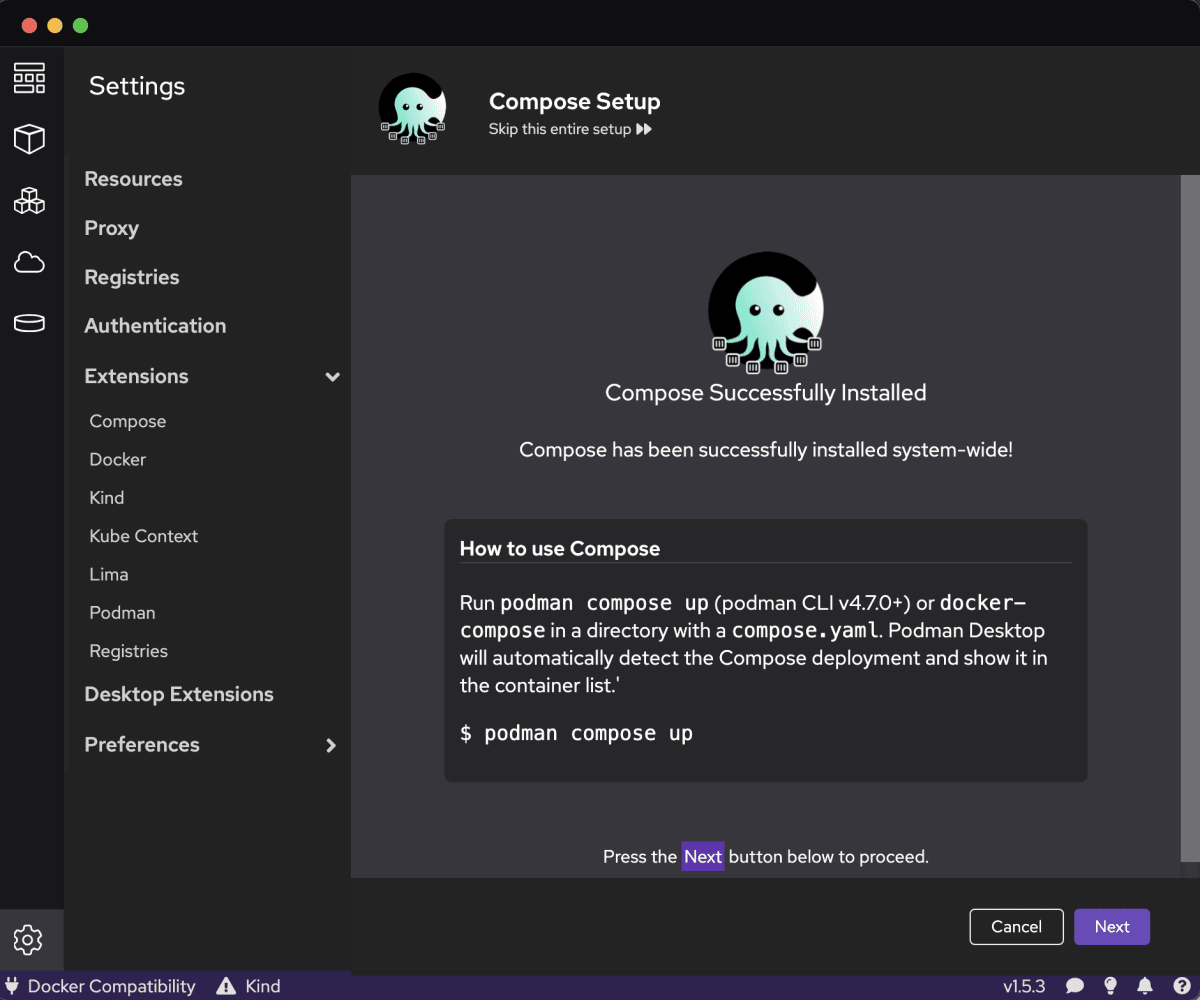Click the Cancel button

(x=1016, y=927)
